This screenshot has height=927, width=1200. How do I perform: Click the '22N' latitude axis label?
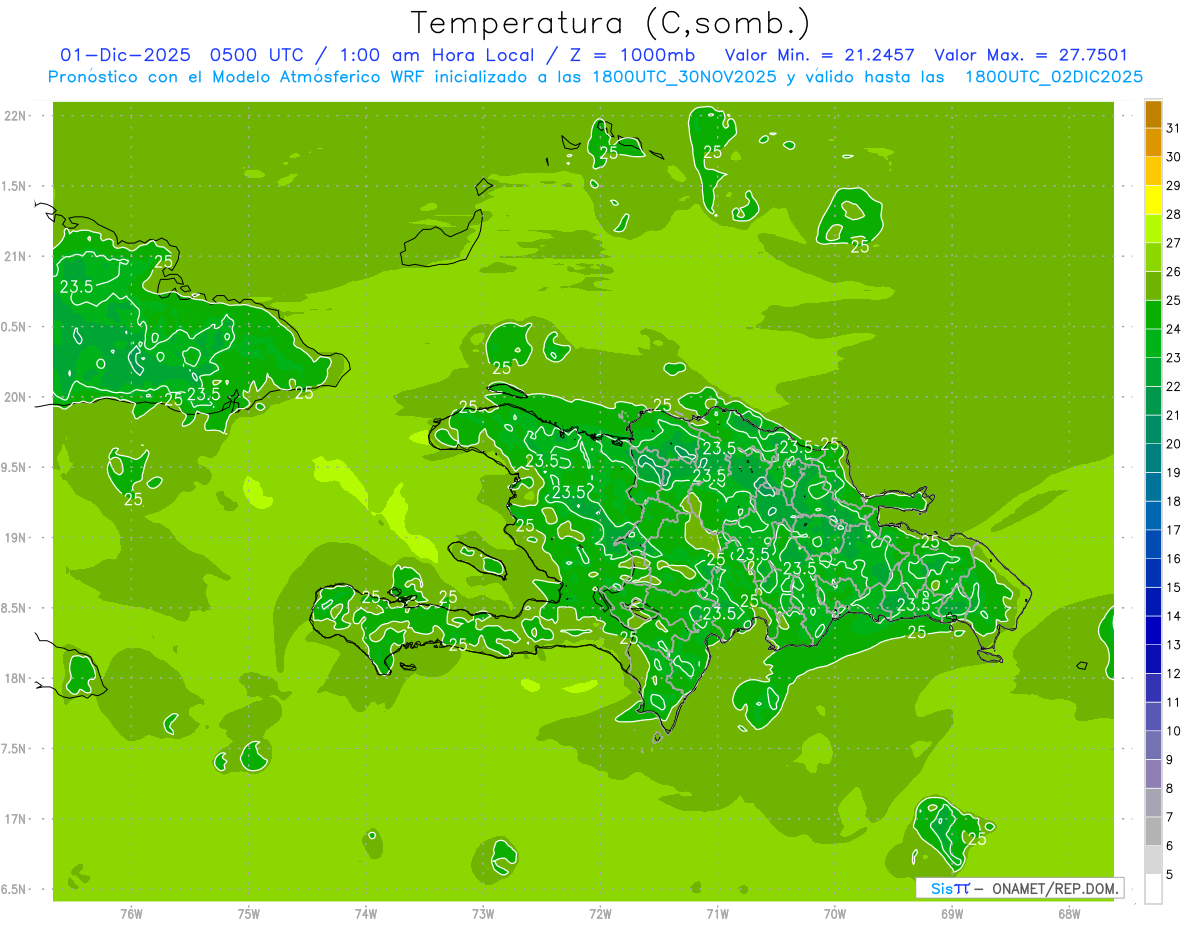(17, 116)
